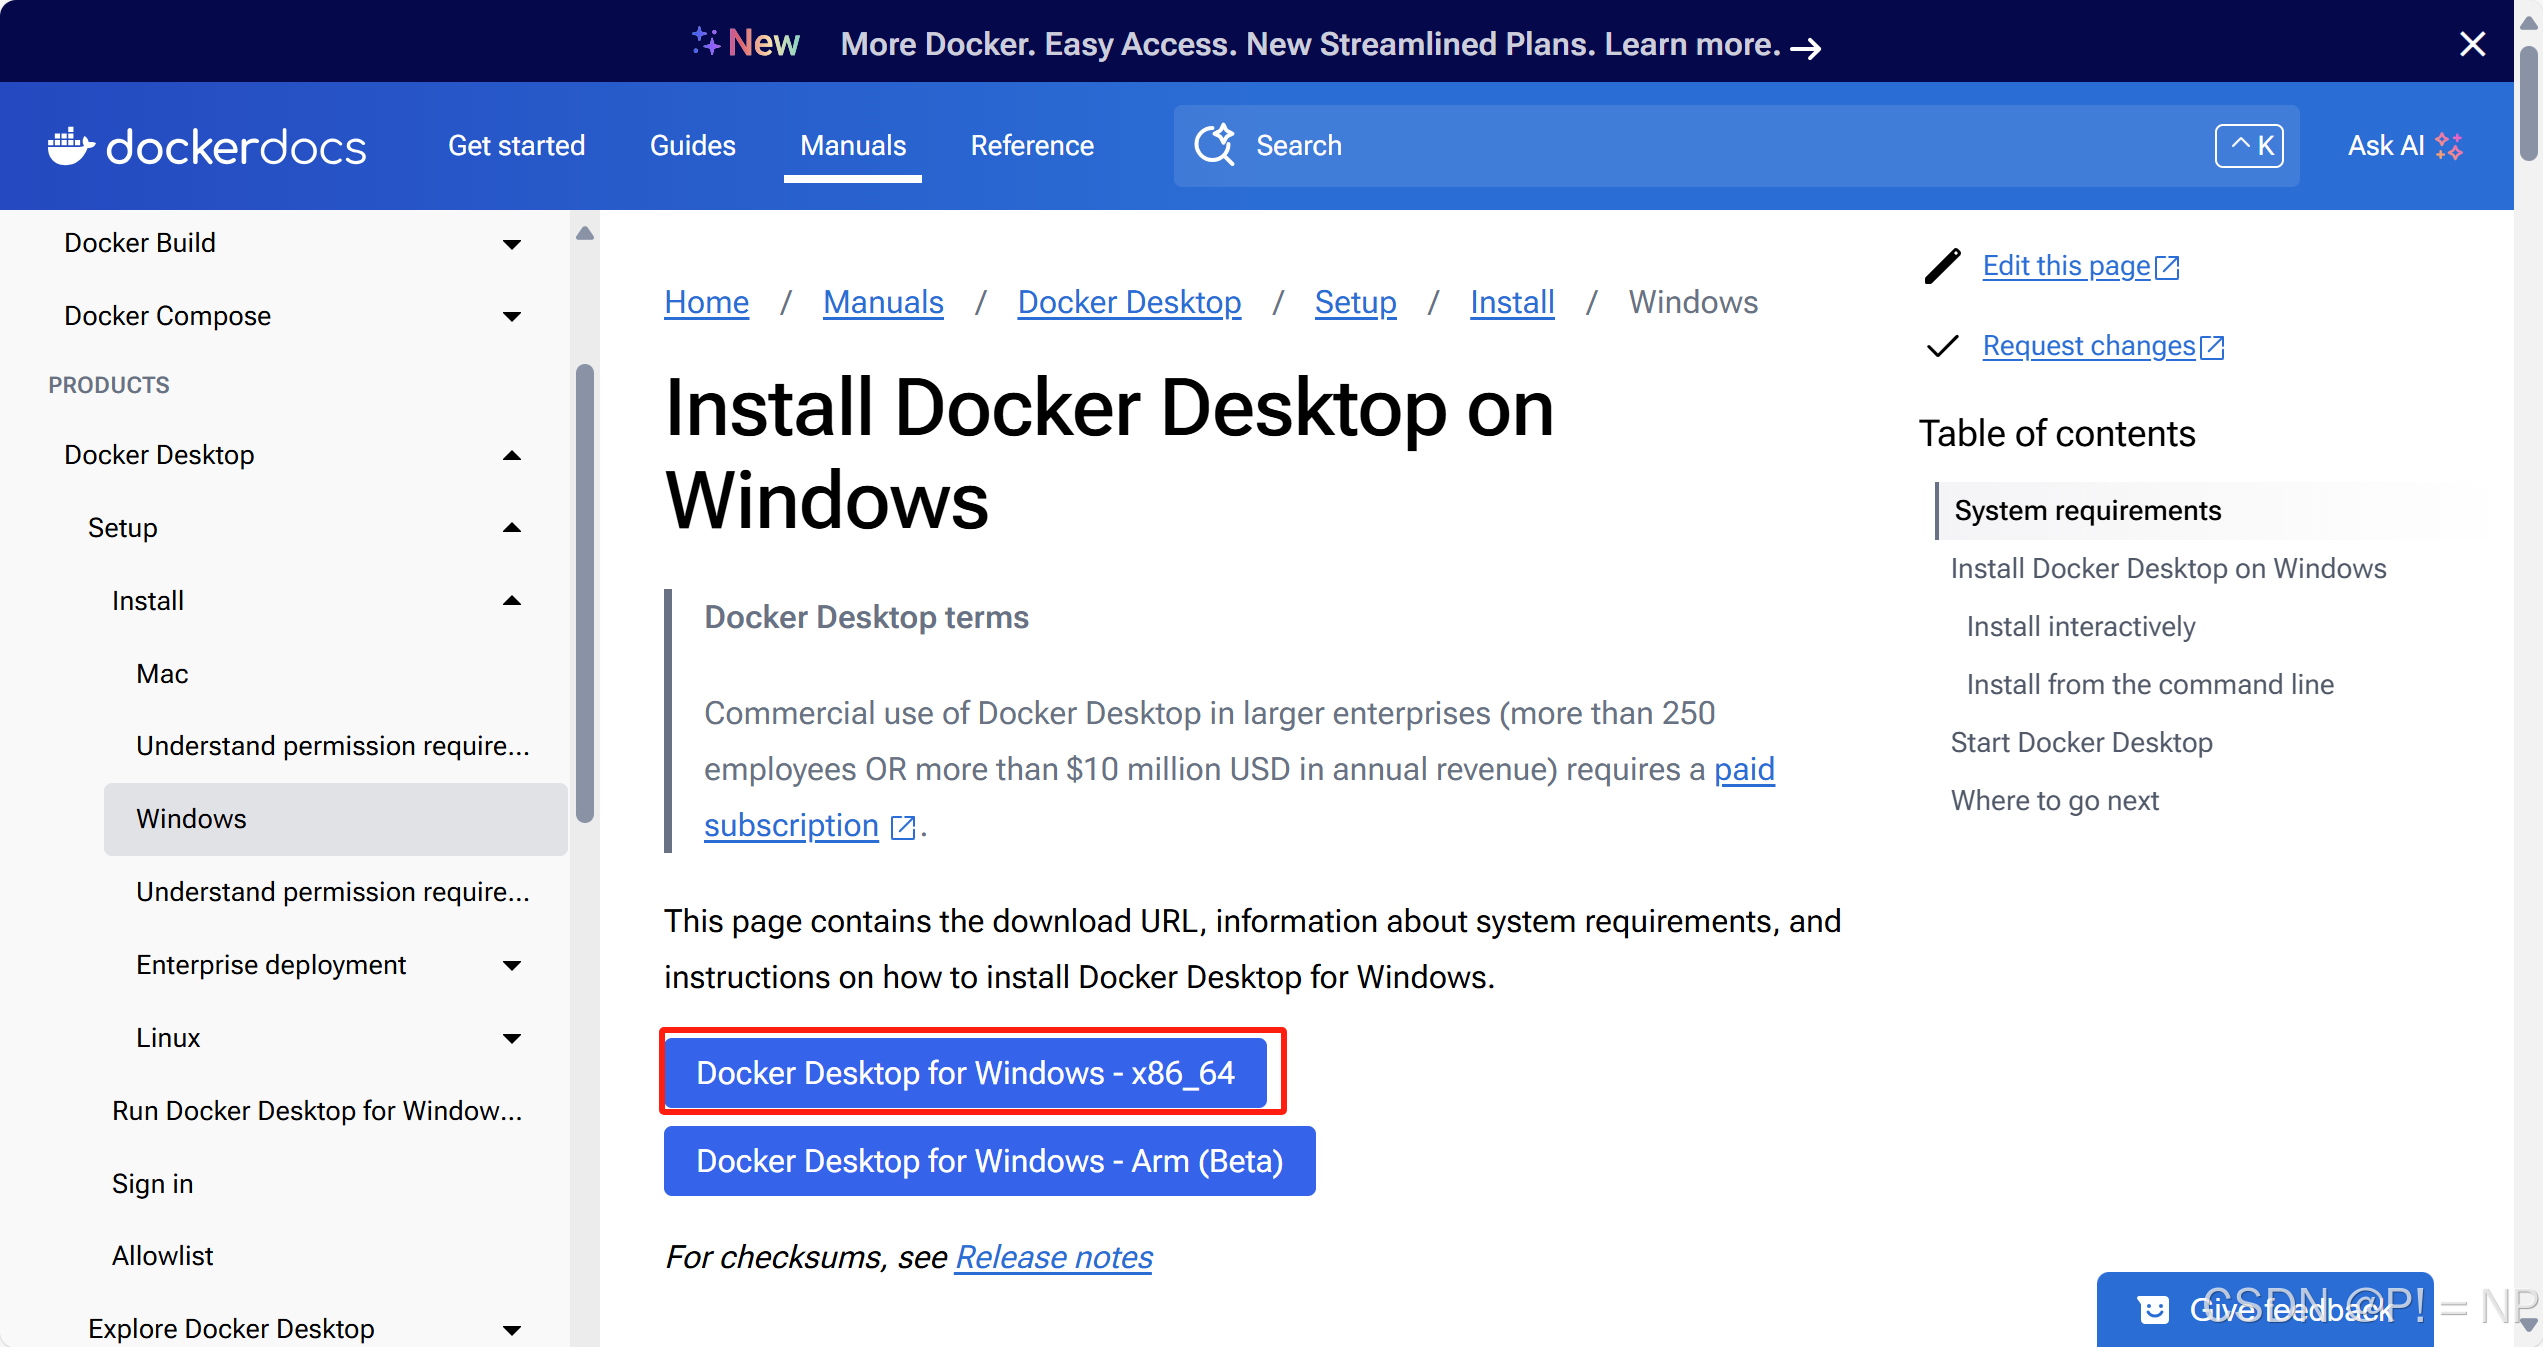
Task: Expand the Linux install submenu
Action: coord(512,1039)
